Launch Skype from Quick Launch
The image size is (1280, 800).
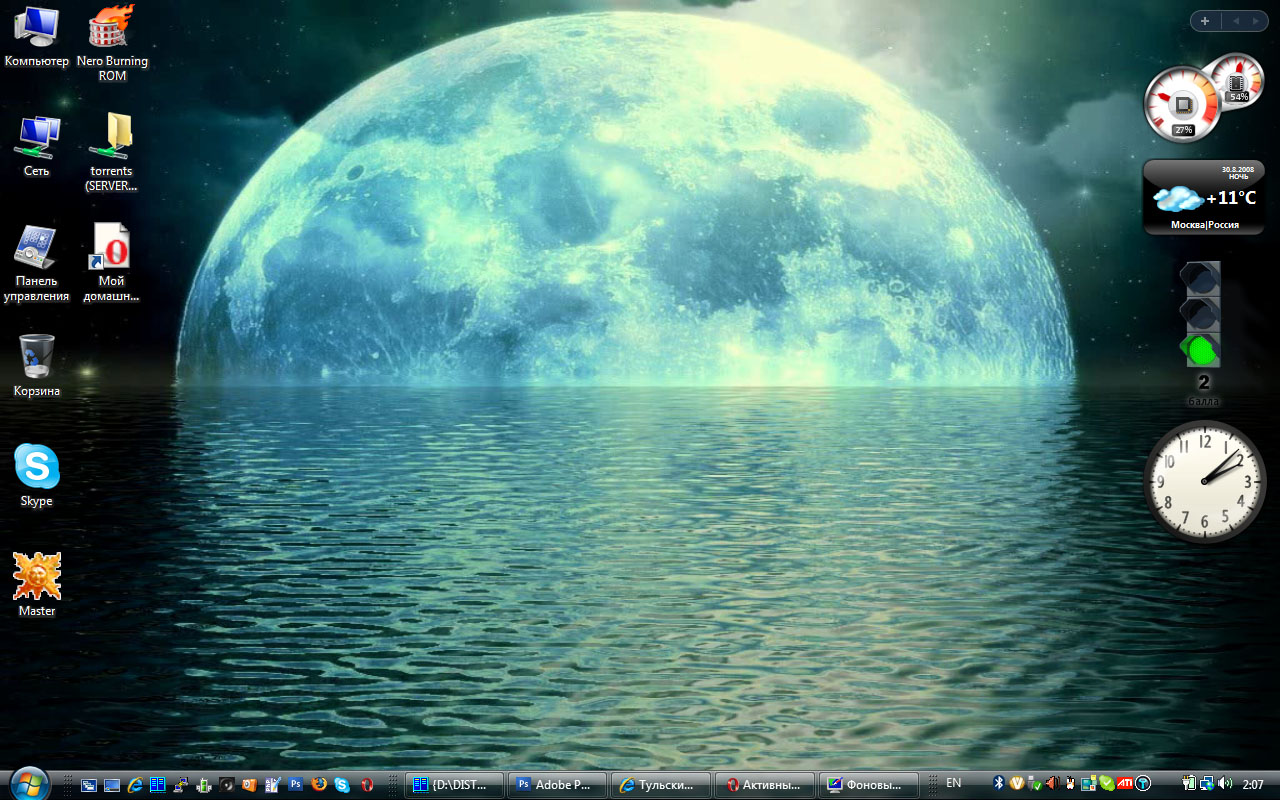pos(342,785)
